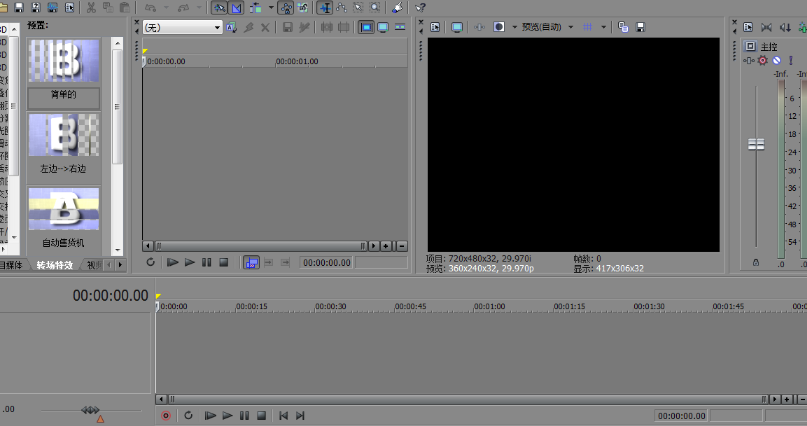
Task: Copy preview snapshot to clipboard icon
Action: (x=623, y=27)
